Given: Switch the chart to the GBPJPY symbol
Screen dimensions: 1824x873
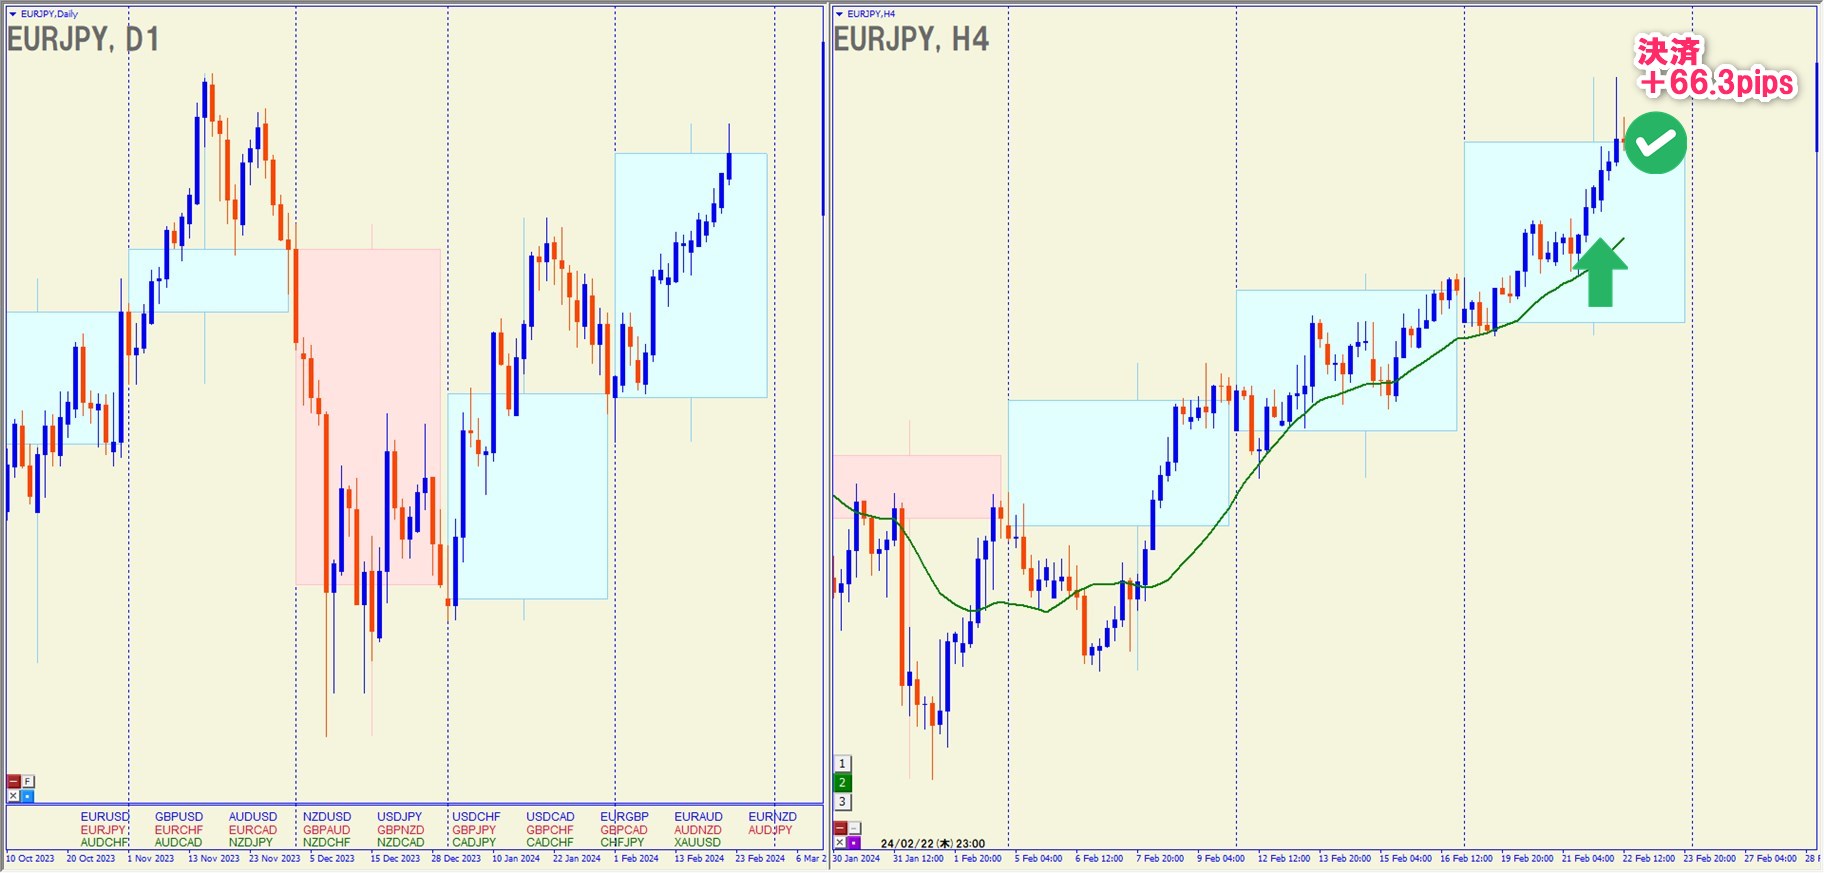Looking at the screenshot, I should (x=474, y=830).
